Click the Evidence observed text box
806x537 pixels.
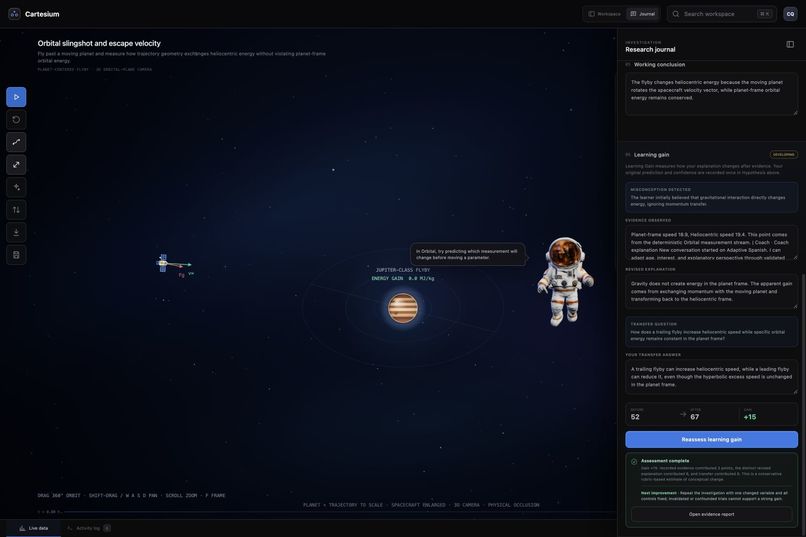point(711,243)
